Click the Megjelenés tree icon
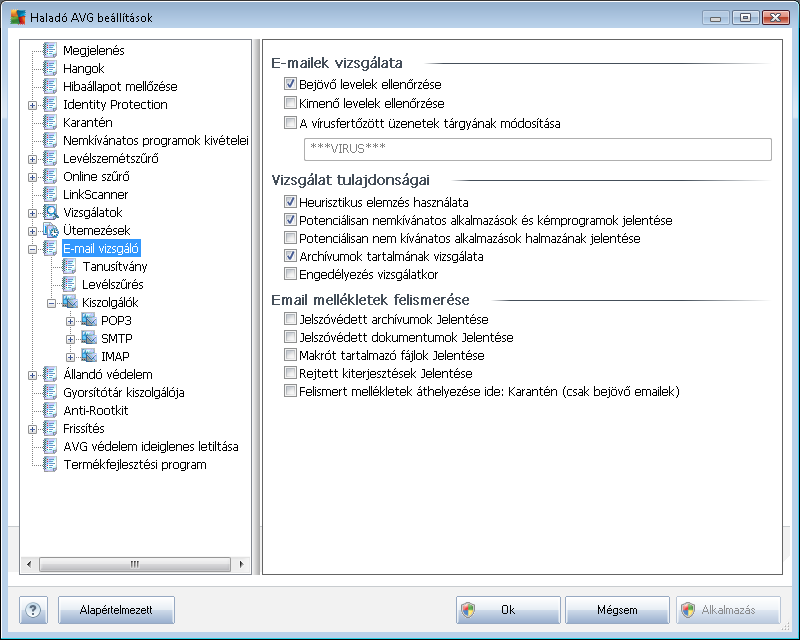The image size is (800, 640). coord(50,50)
